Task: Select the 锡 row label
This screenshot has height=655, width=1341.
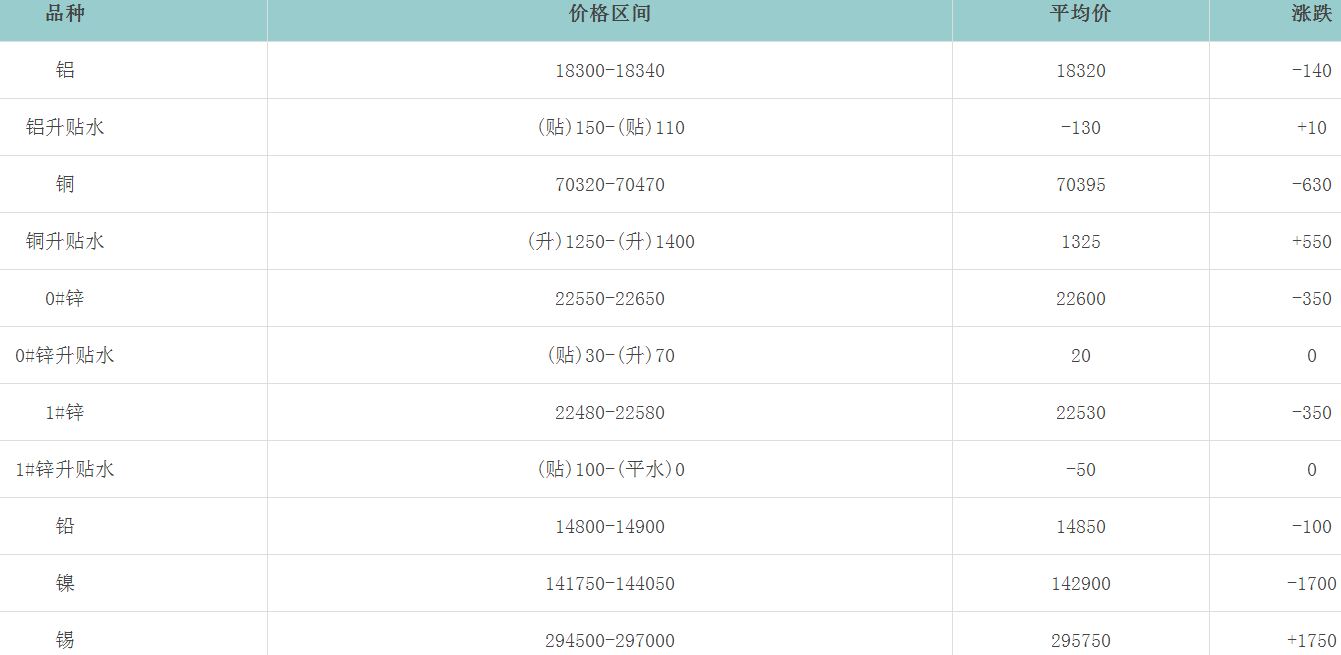Action: coord(65,640)
